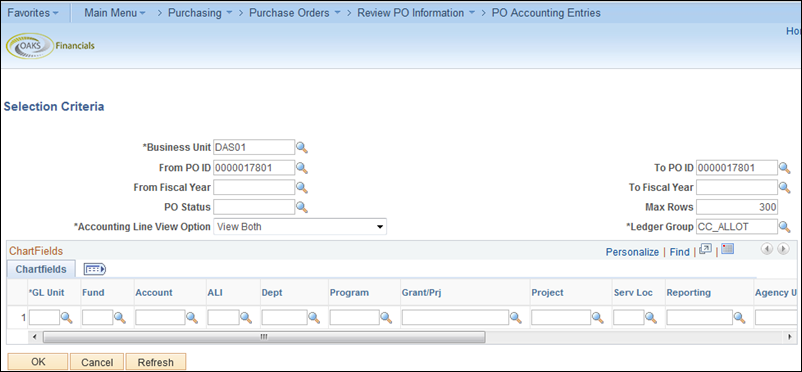Click the Max Rows field
This screenshot has width=802, height=372.
(x=737, y=207)
